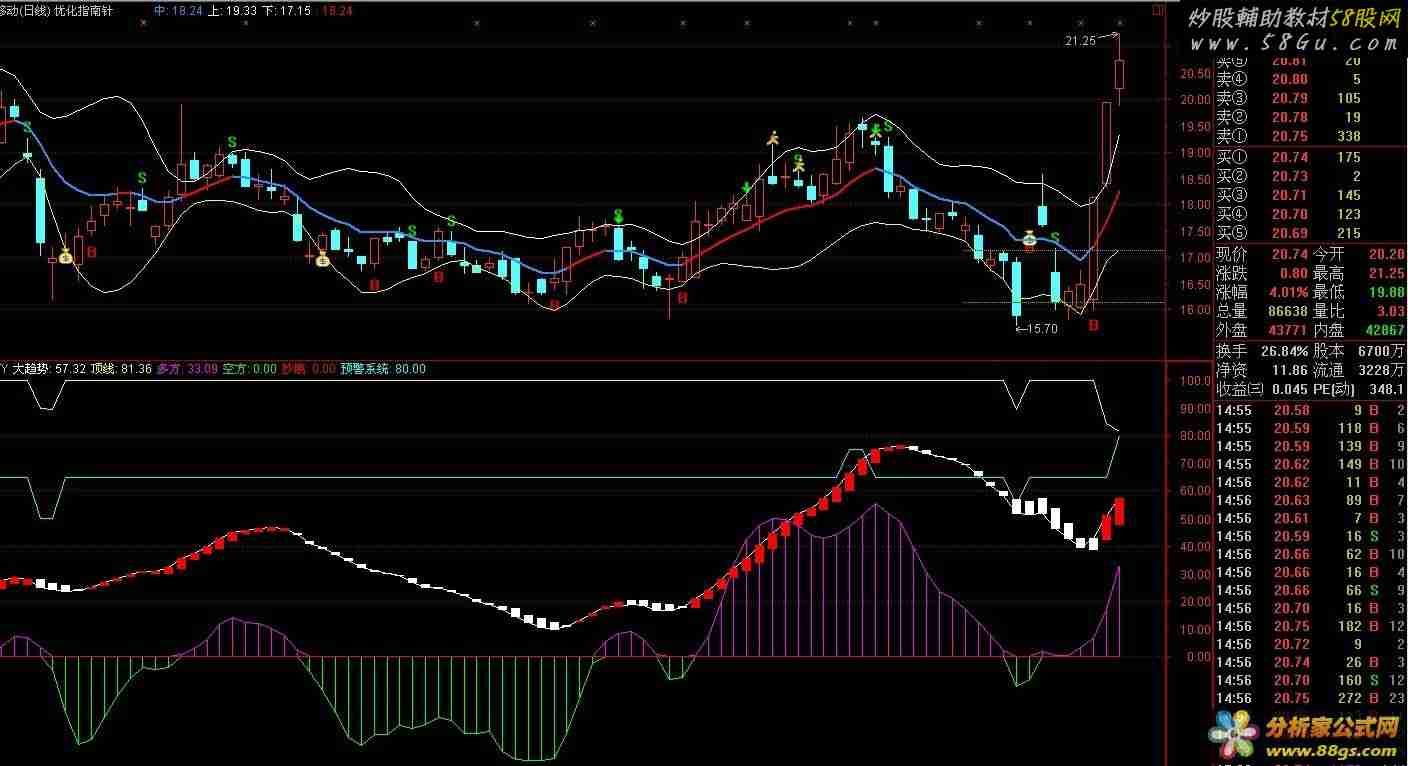The height and width of the screenshot is (766, 1408).
Task: Click the 流通 3228万 value
Action: coord(1382,370)
